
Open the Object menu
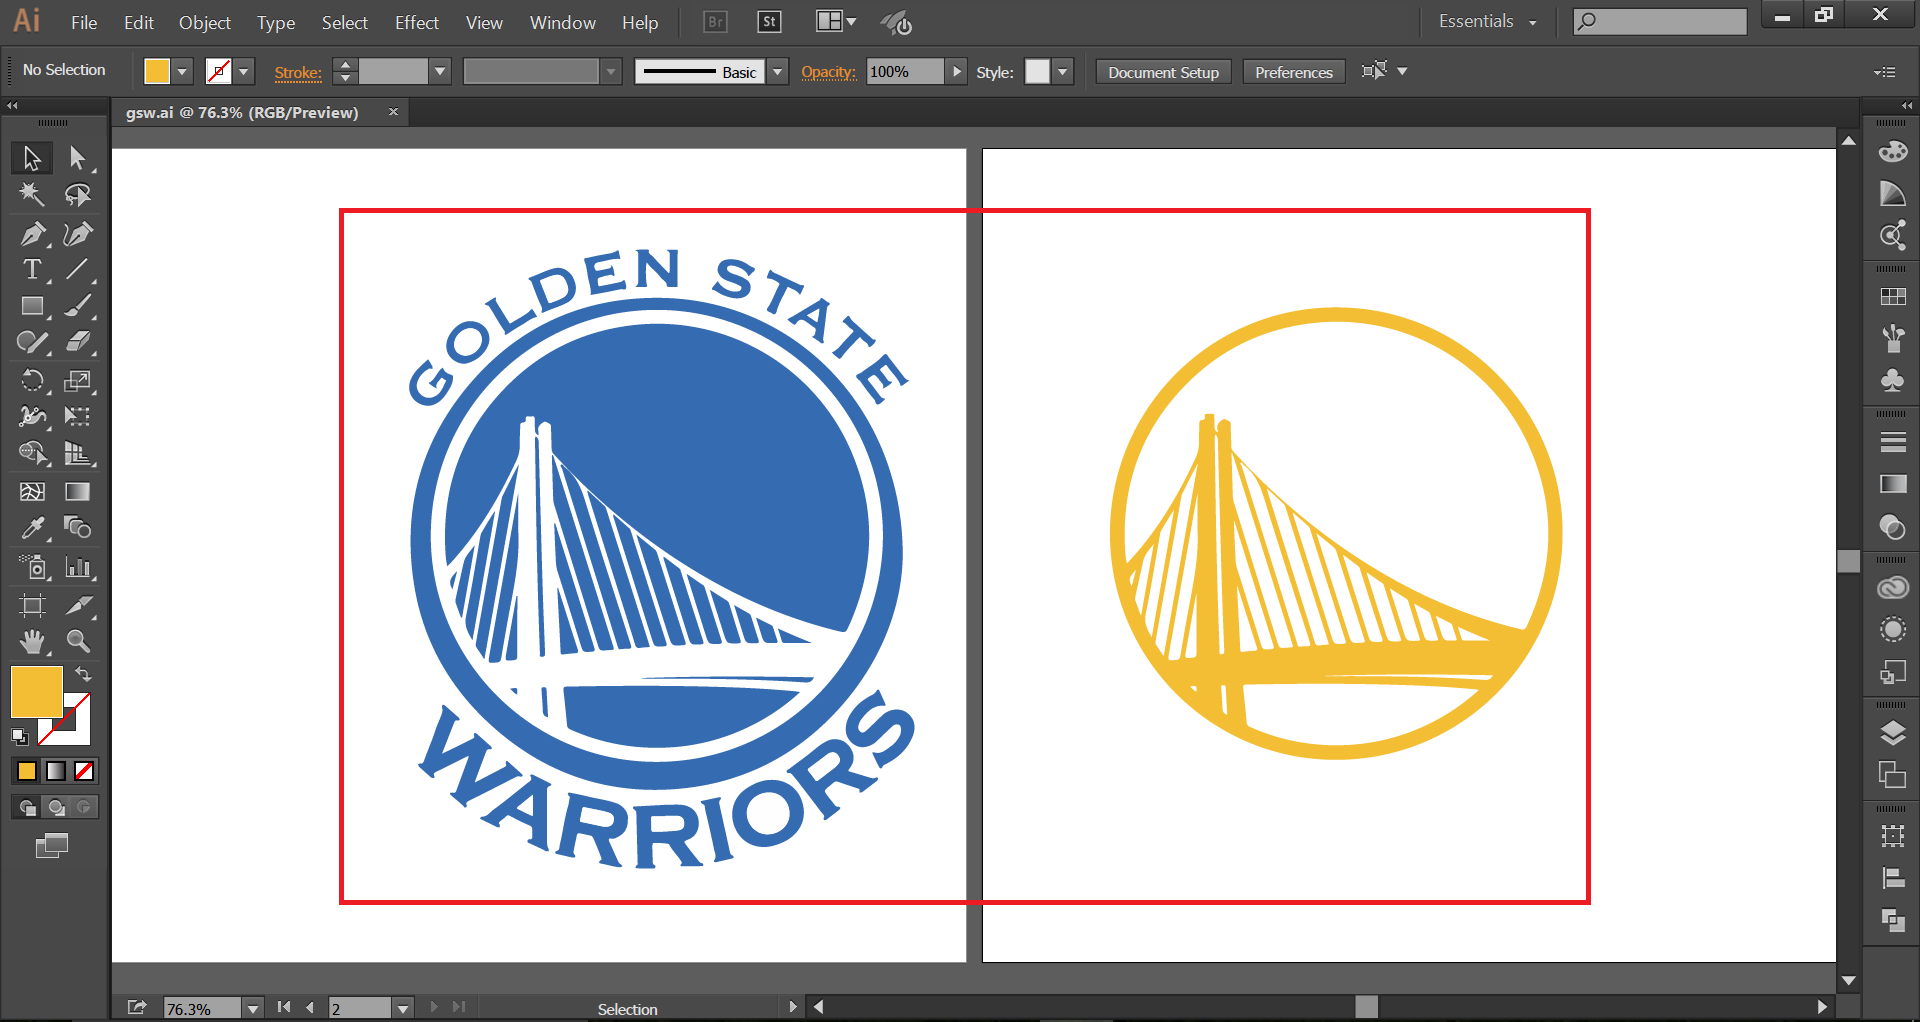[x=204, y=22]
